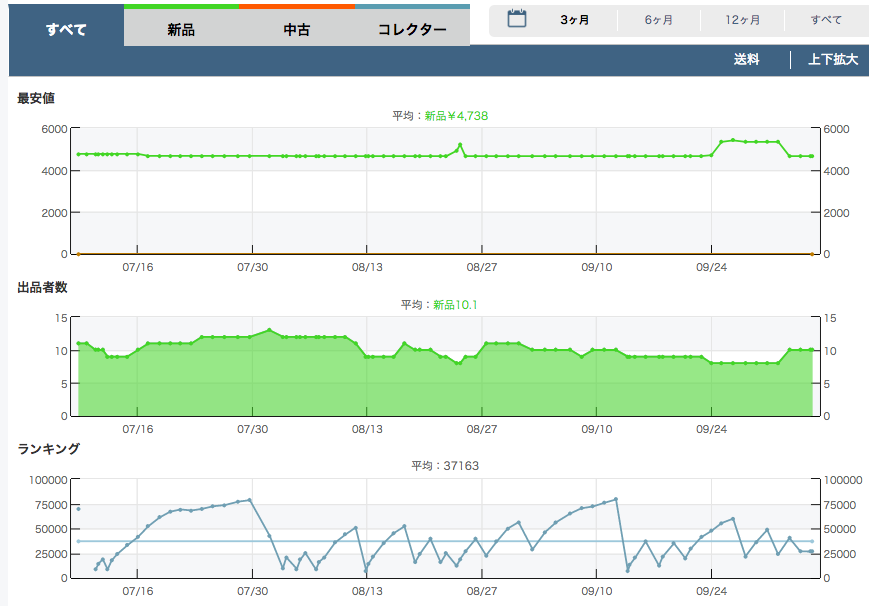Toggle the 送料 shipping option
Viewport: 869px width, 606px height.
pos(746,60)
